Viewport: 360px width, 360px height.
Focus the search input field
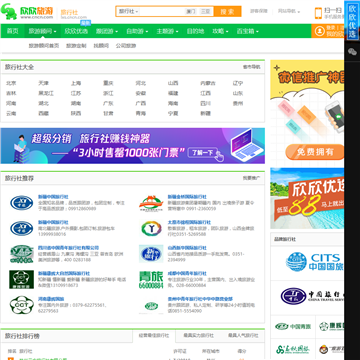[162, 11]
